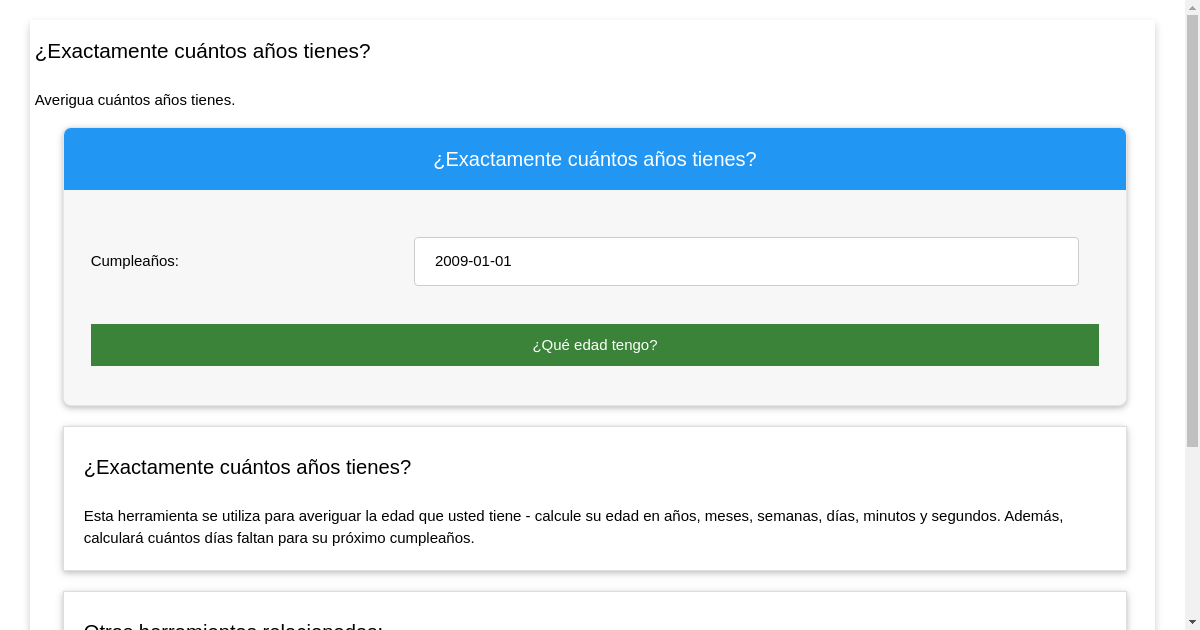This screenshot has width=1200, height=630.
Task: Click the blue ¿Exactamente cuántos años tienes? header
Action: pyautogui.click(x=594, y=159)
